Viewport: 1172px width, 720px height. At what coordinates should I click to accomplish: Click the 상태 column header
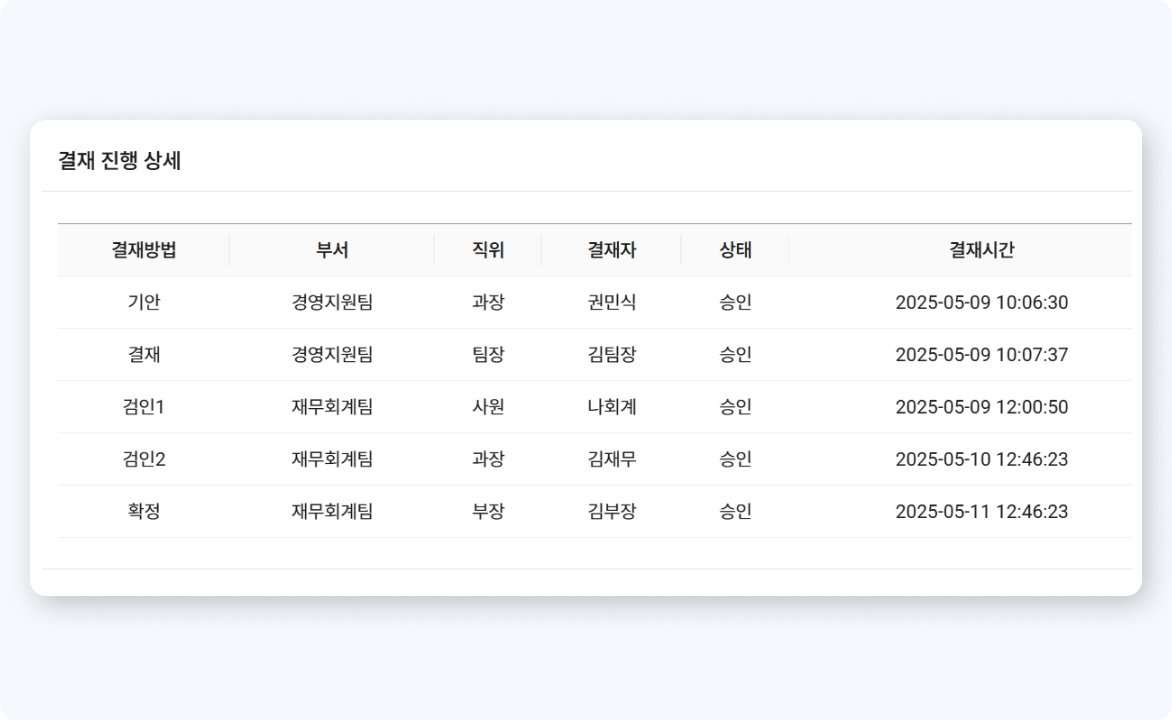point(735,250)
